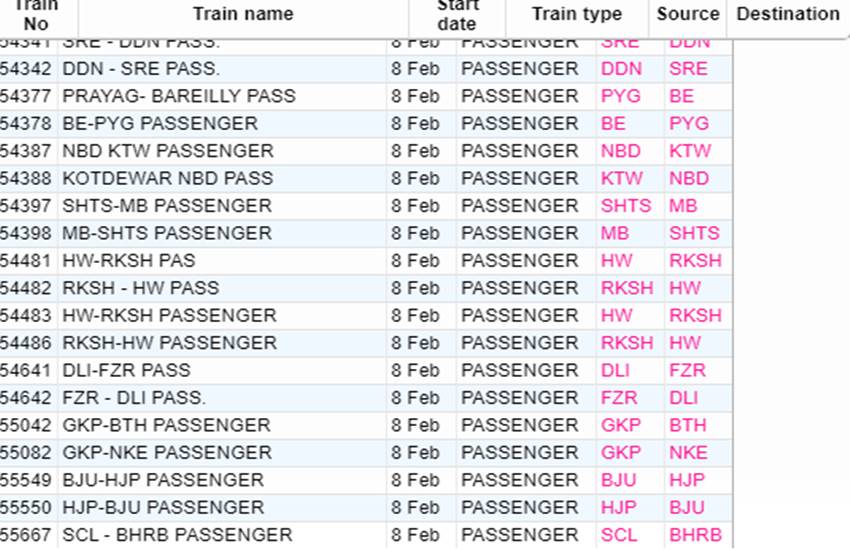The width and height of the screenshot is (850, 550).
Task: Open source station link PYG for train 54377
Action: pyautogui.click(x=621, y=96)
